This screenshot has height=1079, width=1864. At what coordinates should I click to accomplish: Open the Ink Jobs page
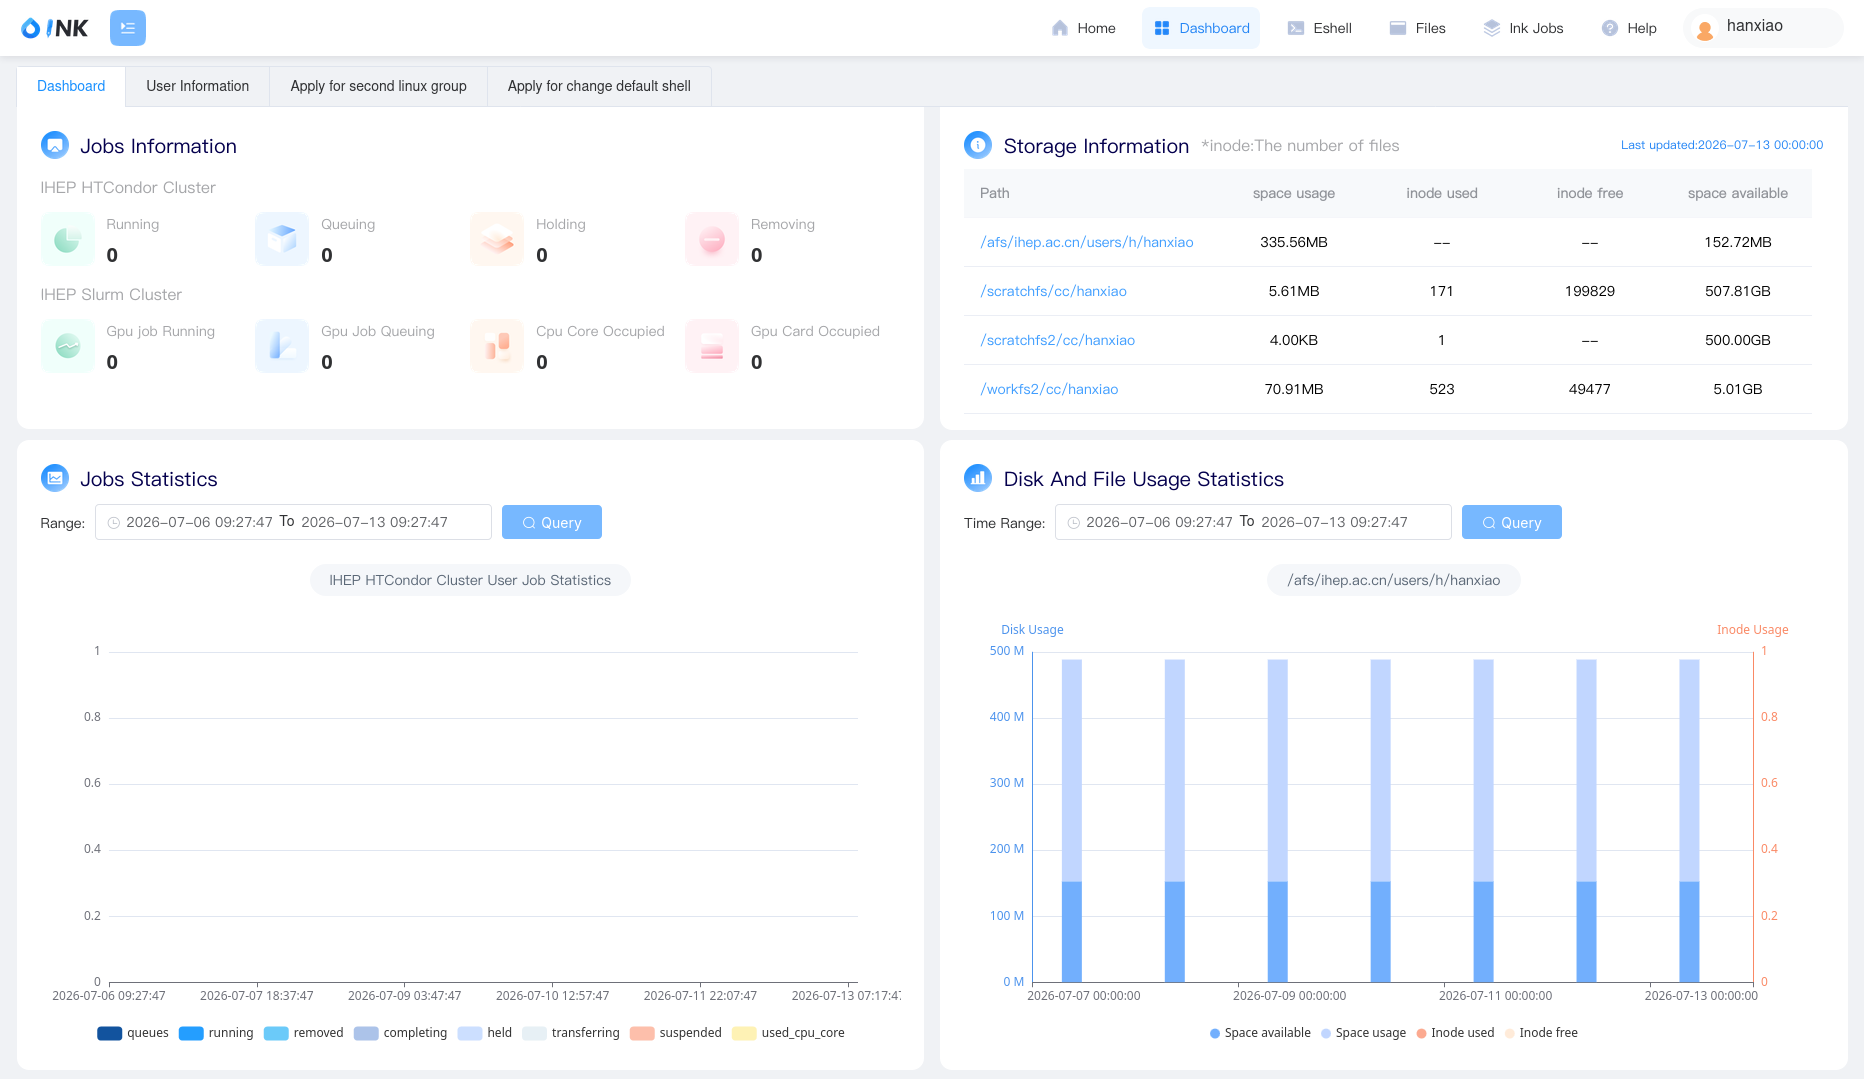click(1523, 28)
